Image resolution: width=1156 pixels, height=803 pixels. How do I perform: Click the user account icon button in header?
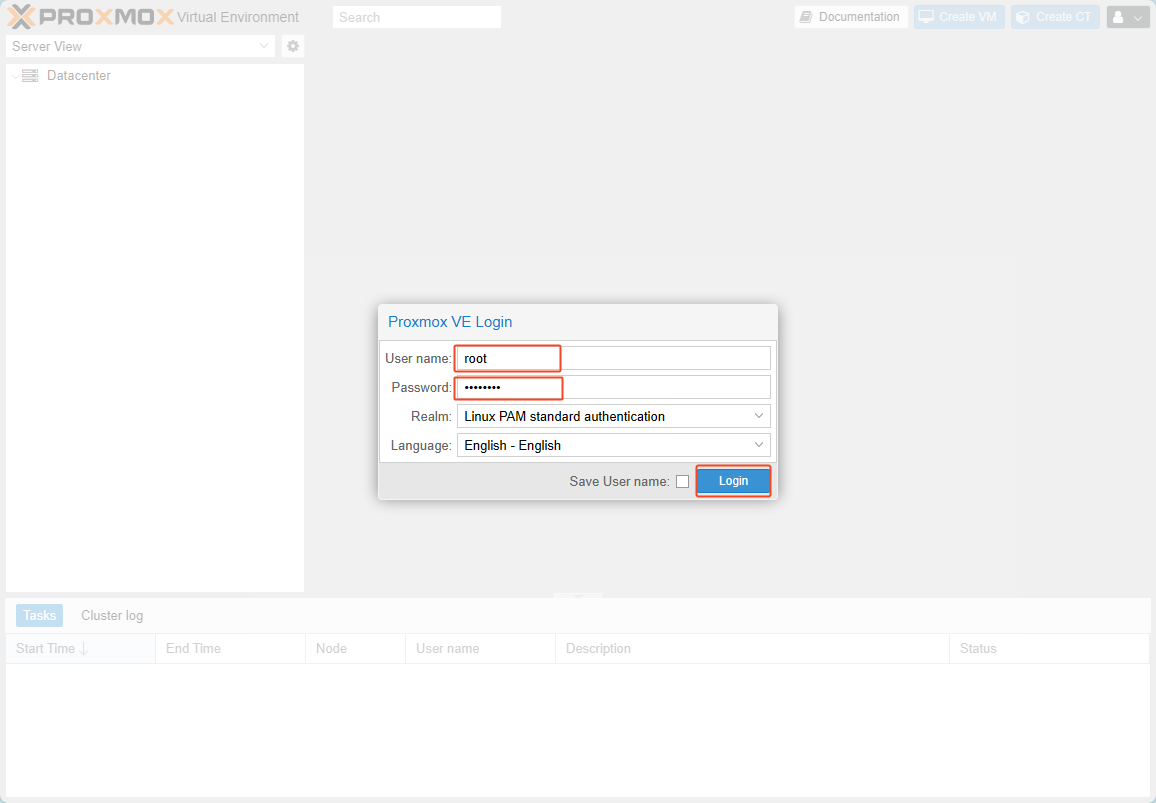pyautogui.click(x=1128, y=17)
